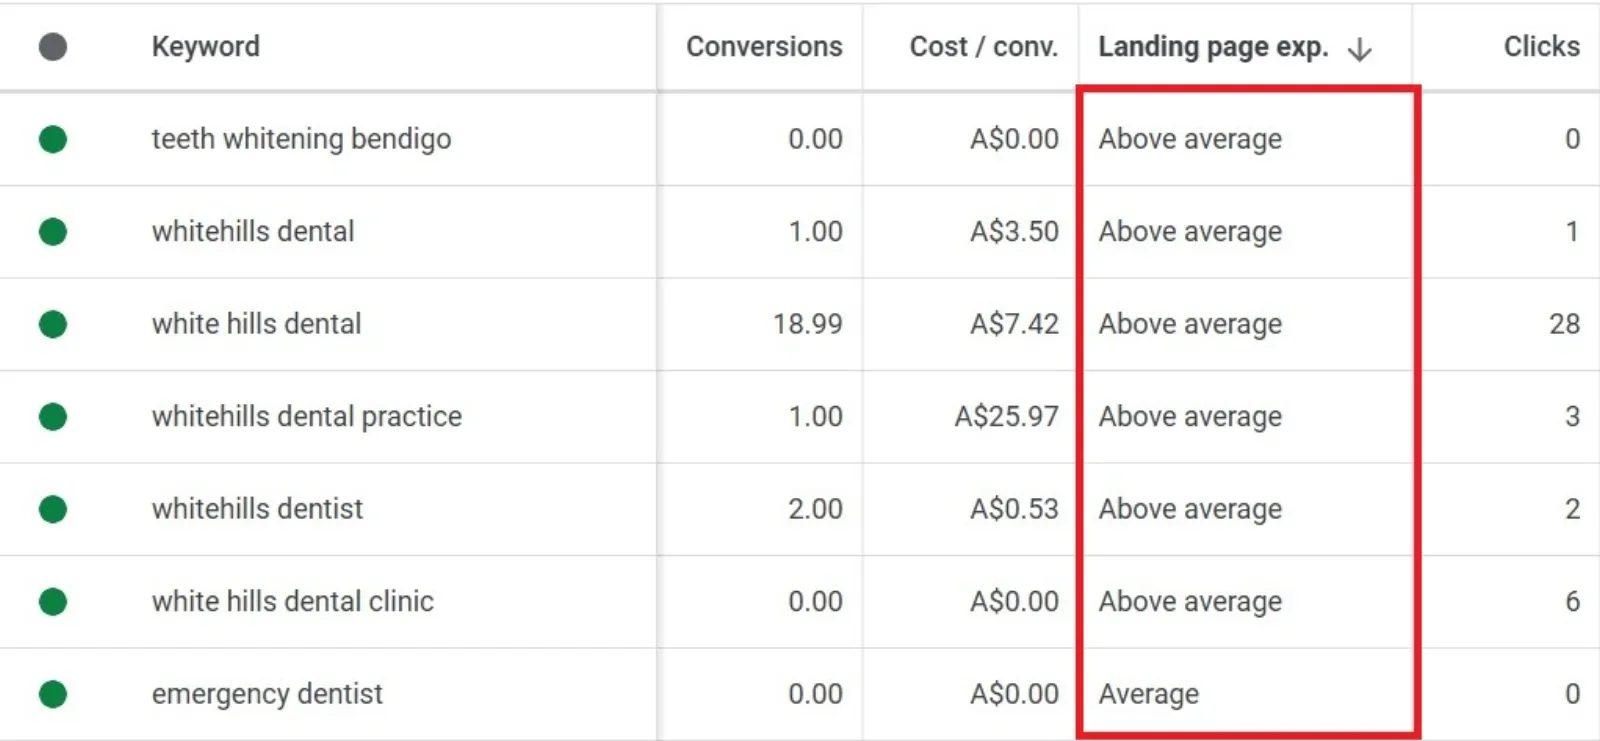
Task: Click status dot for whitehills dental practice
Action: (53, 416)
